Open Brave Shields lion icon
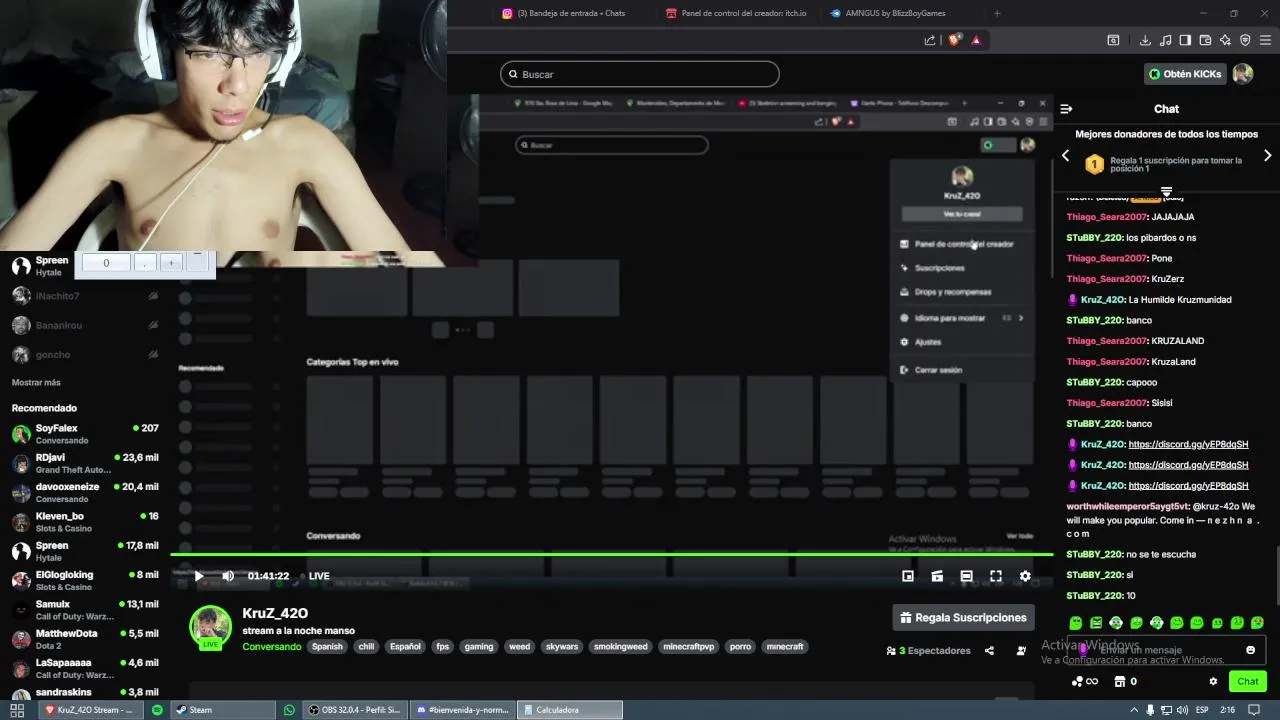Screen dimensions: 1280x720 954,40
